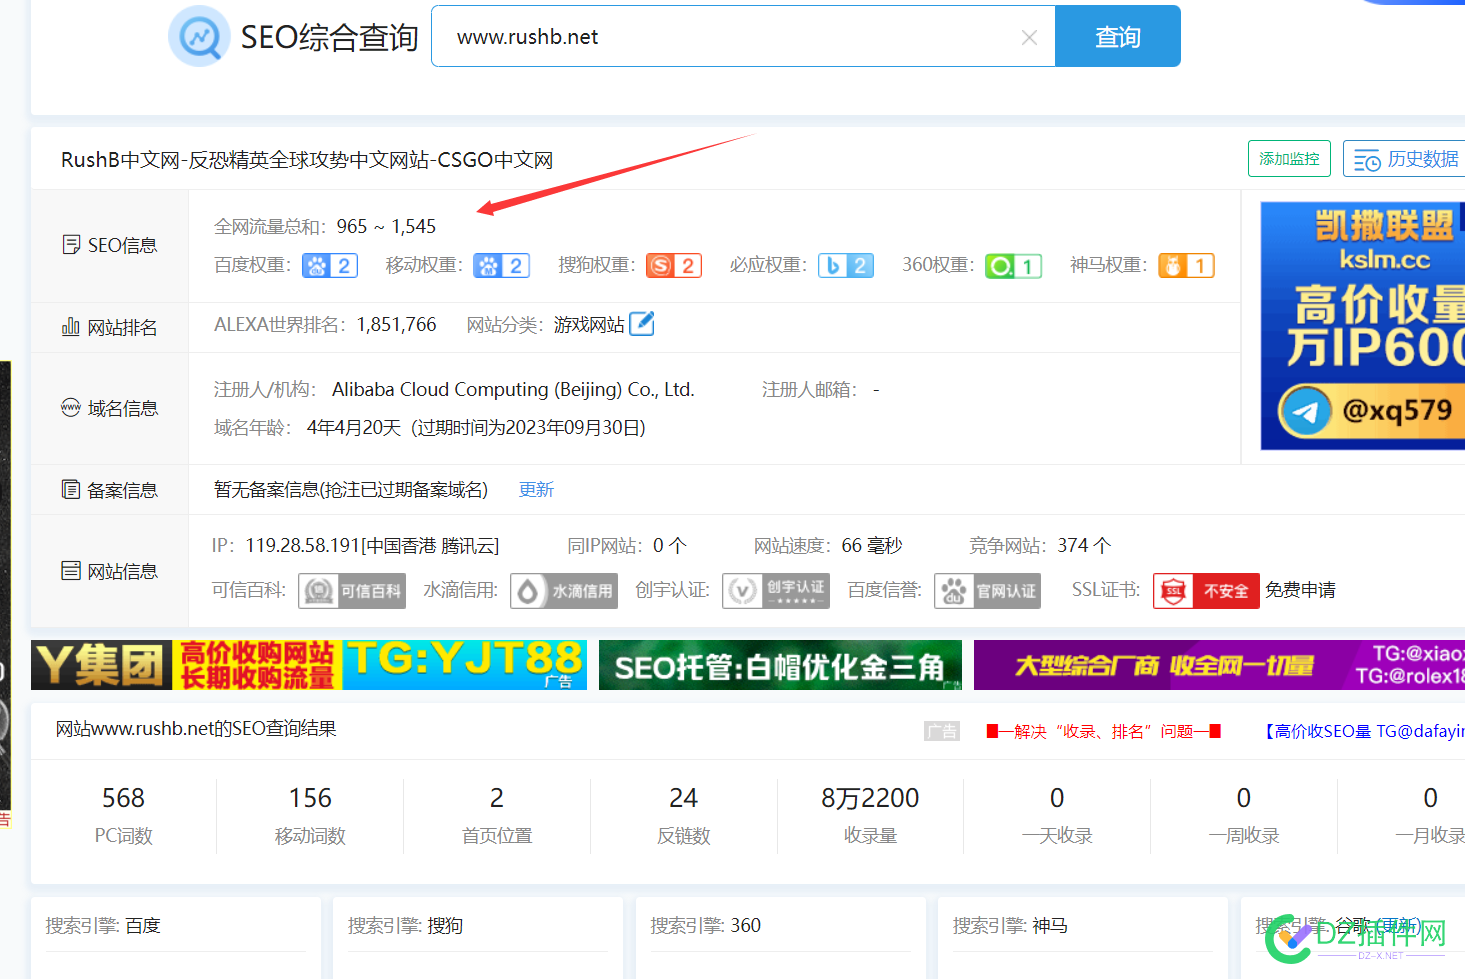Open the Y集团 TG:YJT88 banner ad
1465x979 pixels.
(x=309, y=665)
